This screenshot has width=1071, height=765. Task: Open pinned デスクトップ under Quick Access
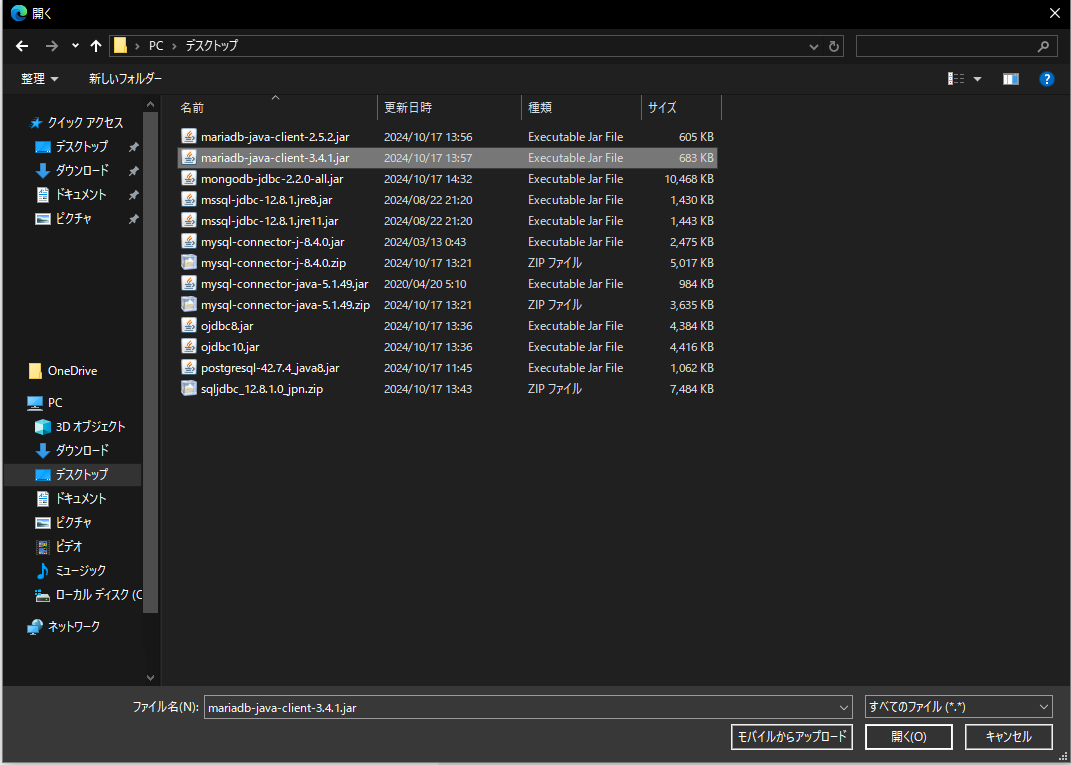tap(72, 147)
